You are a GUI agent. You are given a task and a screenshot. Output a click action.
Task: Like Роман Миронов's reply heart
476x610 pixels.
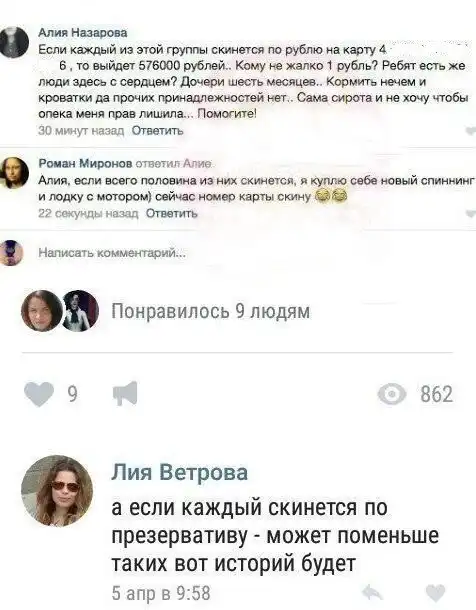click(x=471, y=214)
